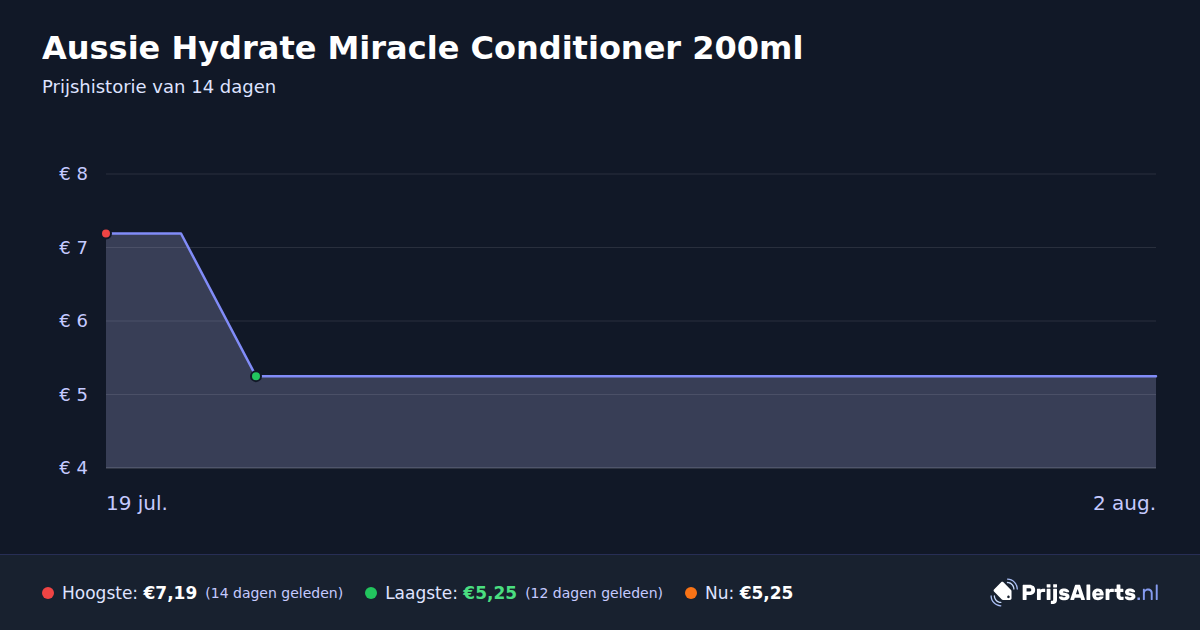Click the PrijsAlerts tag logo icon
Image resolution: width=1200 pixels, height=630 pixels.
click(1003, 592)
